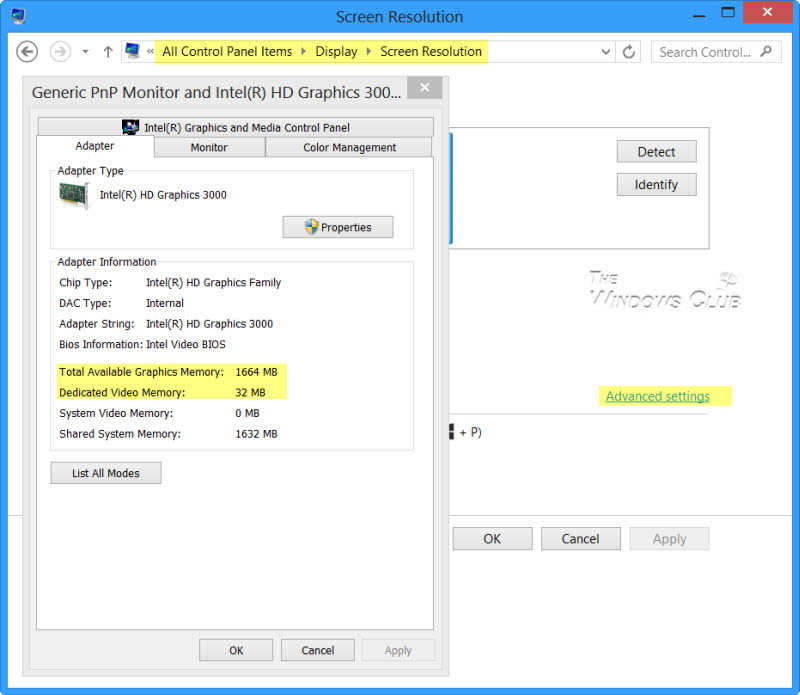Open adapter Properties with the shield button

(x=337, y=227)
